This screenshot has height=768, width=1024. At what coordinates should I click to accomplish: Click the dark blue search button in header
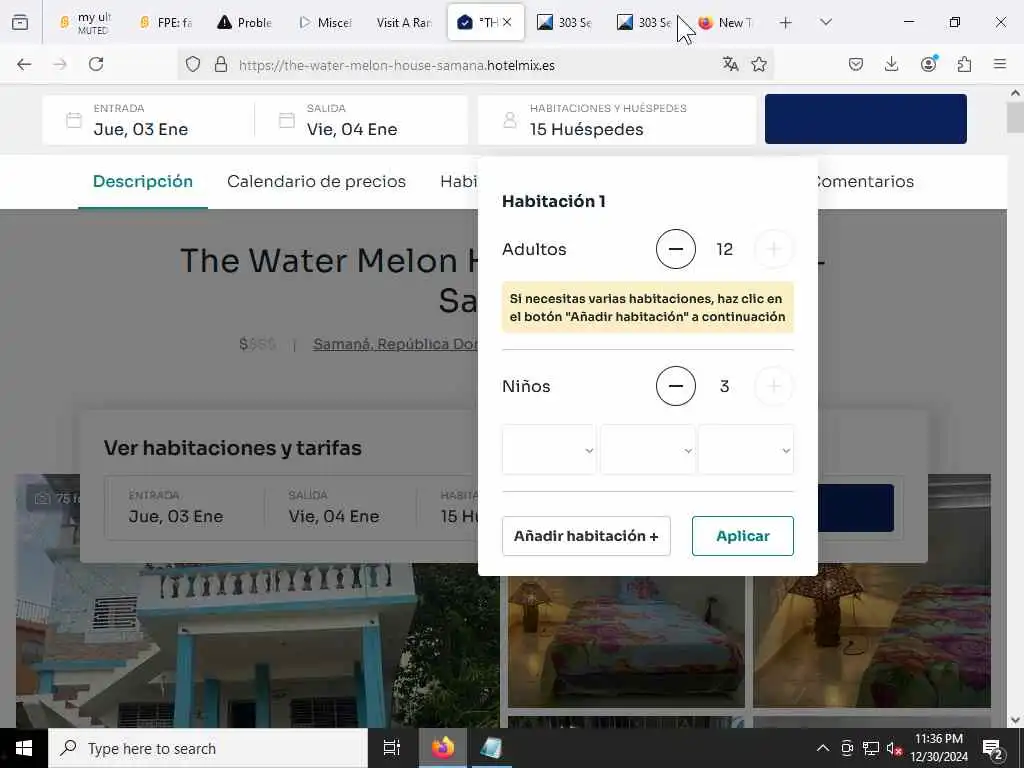click(865, 119)
